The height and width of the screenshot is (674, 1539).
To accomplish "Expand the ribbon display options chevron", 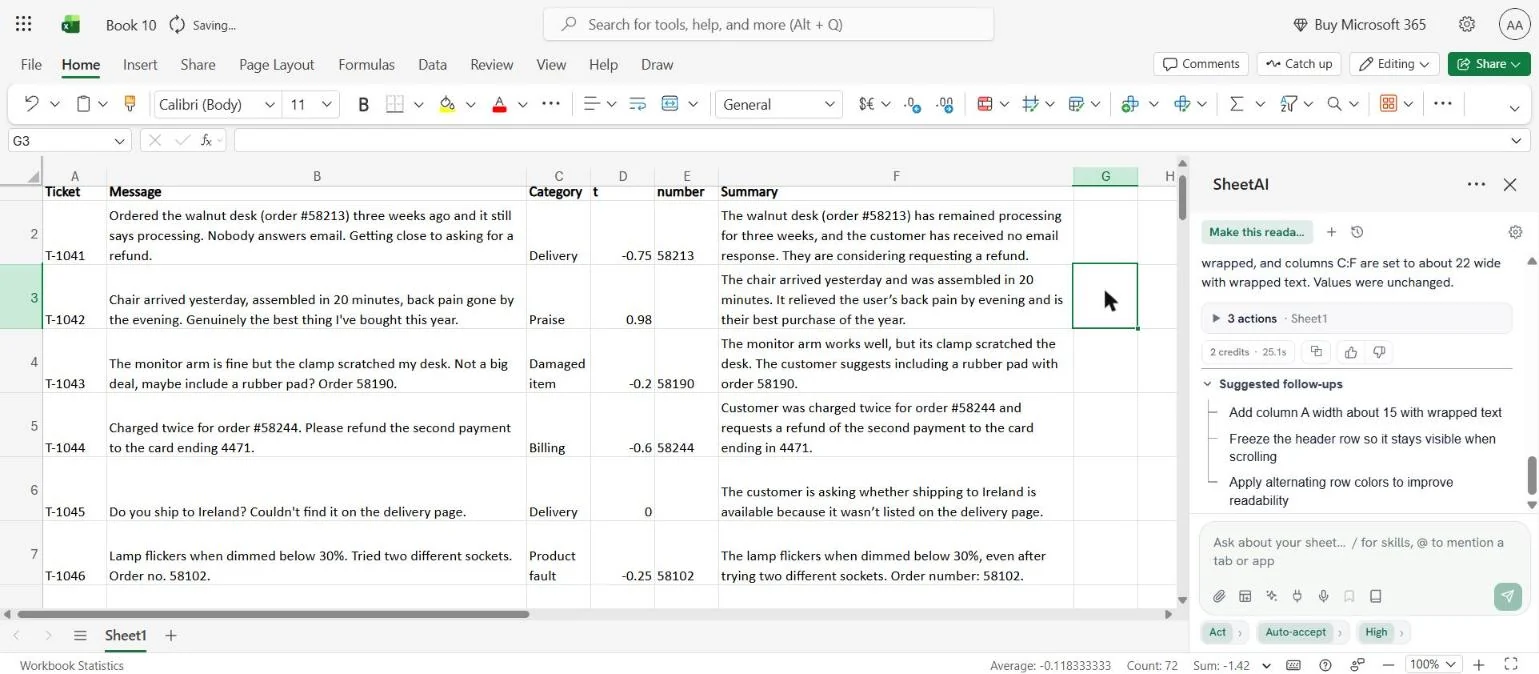I will coord(1514,108).
